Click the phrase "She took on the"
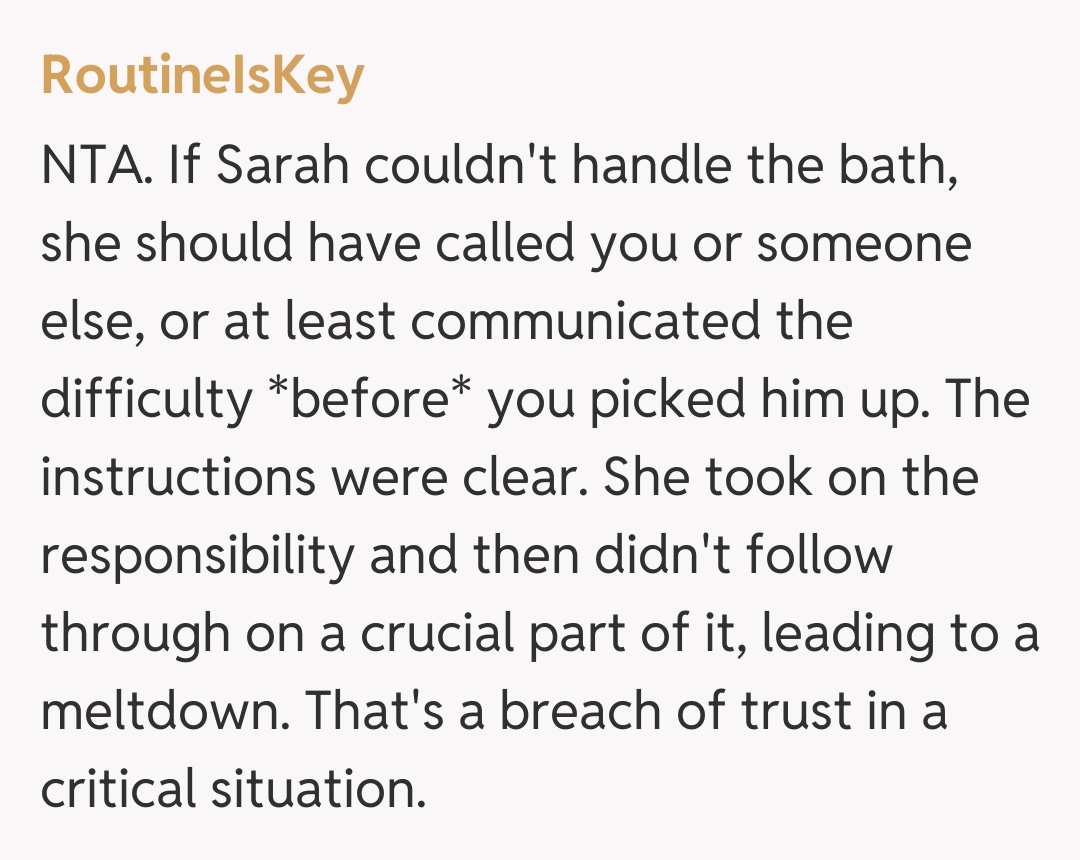The width and height of the screenshot is (1080, 860). click(790, 478)
